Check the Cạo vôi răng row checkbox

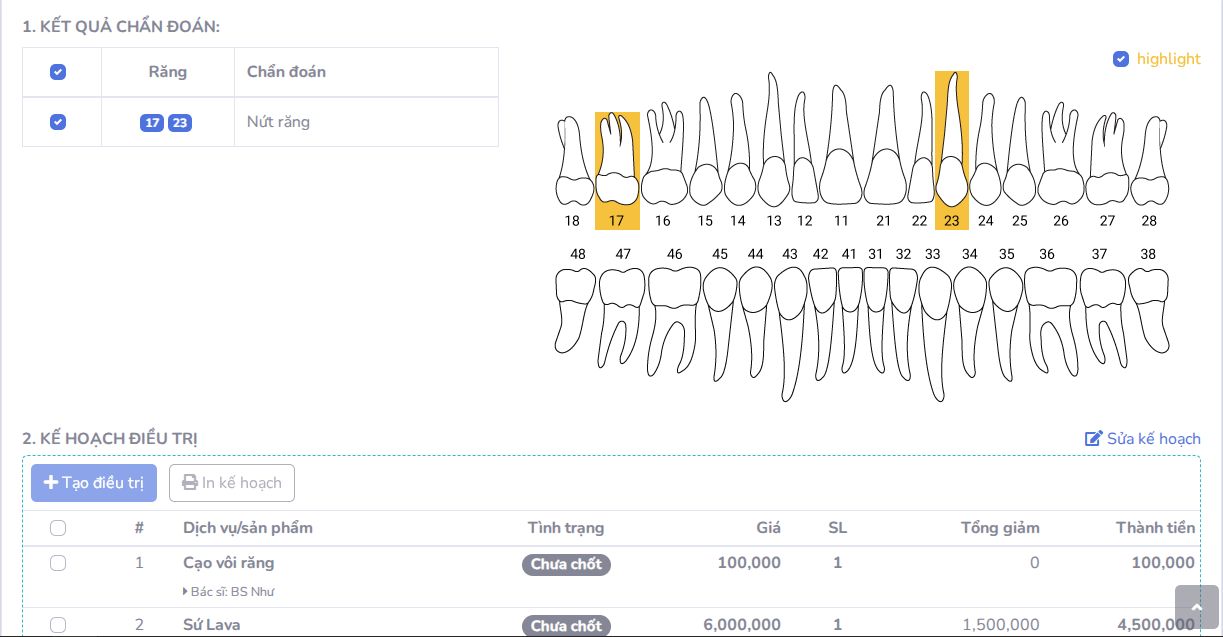(58, 563)
